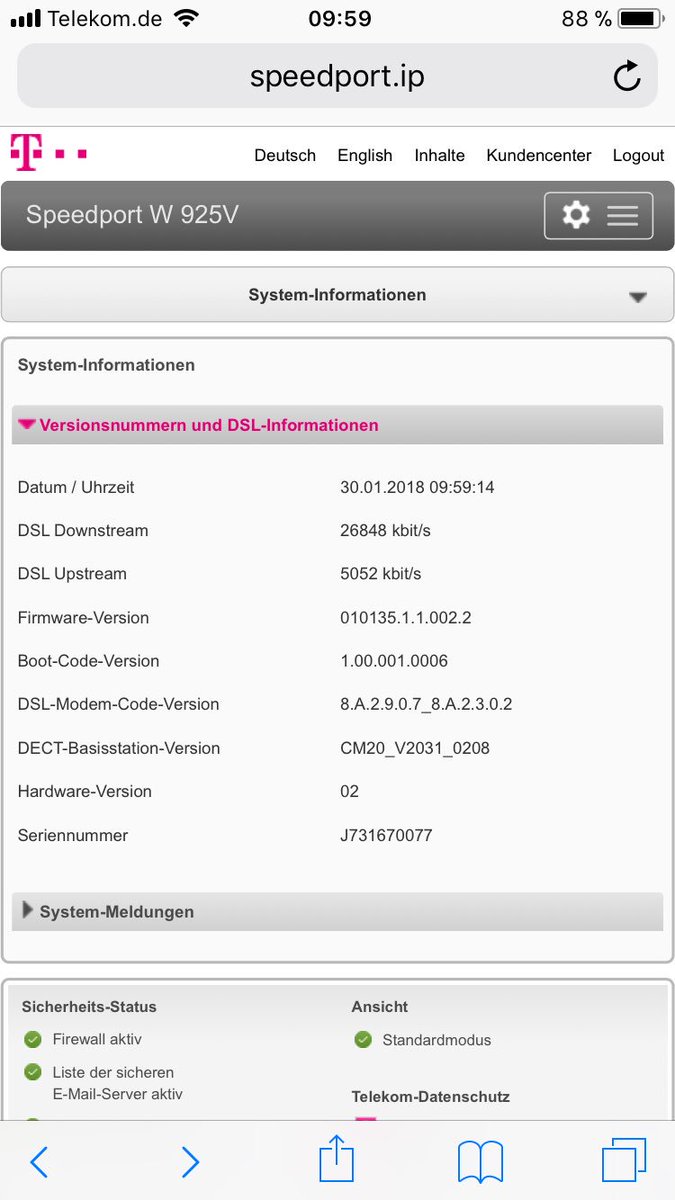This screenshot has width=675, height=1200.
Task: Select firmware version 010135.1.1.002.2
Action: pyautogui.click(x=406, y=618)
